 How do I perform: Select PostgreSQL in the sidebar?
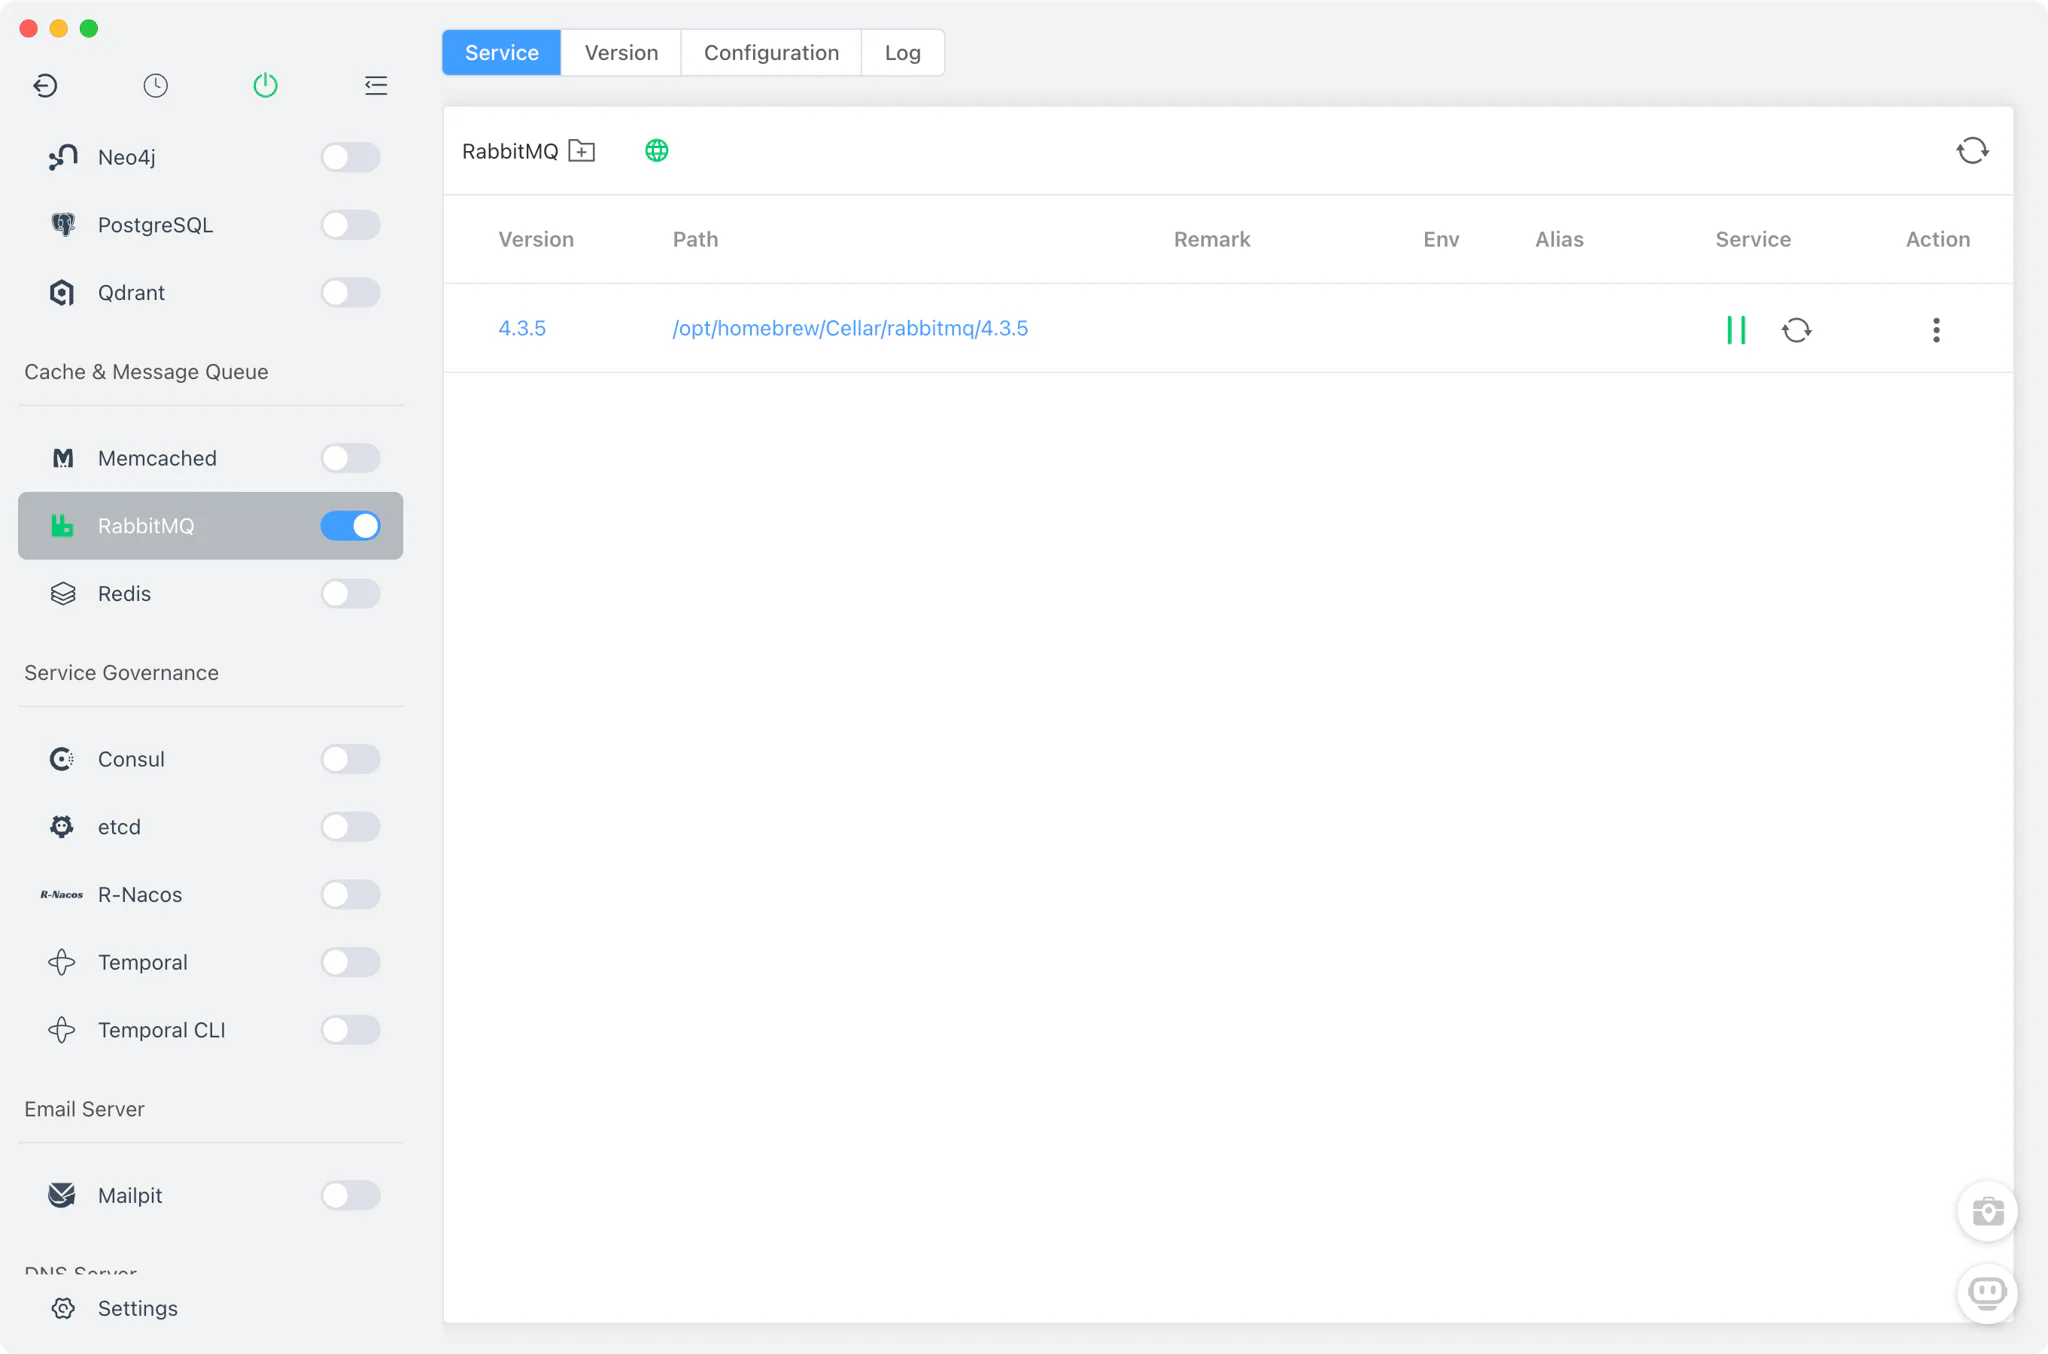[x=210, y=225]
